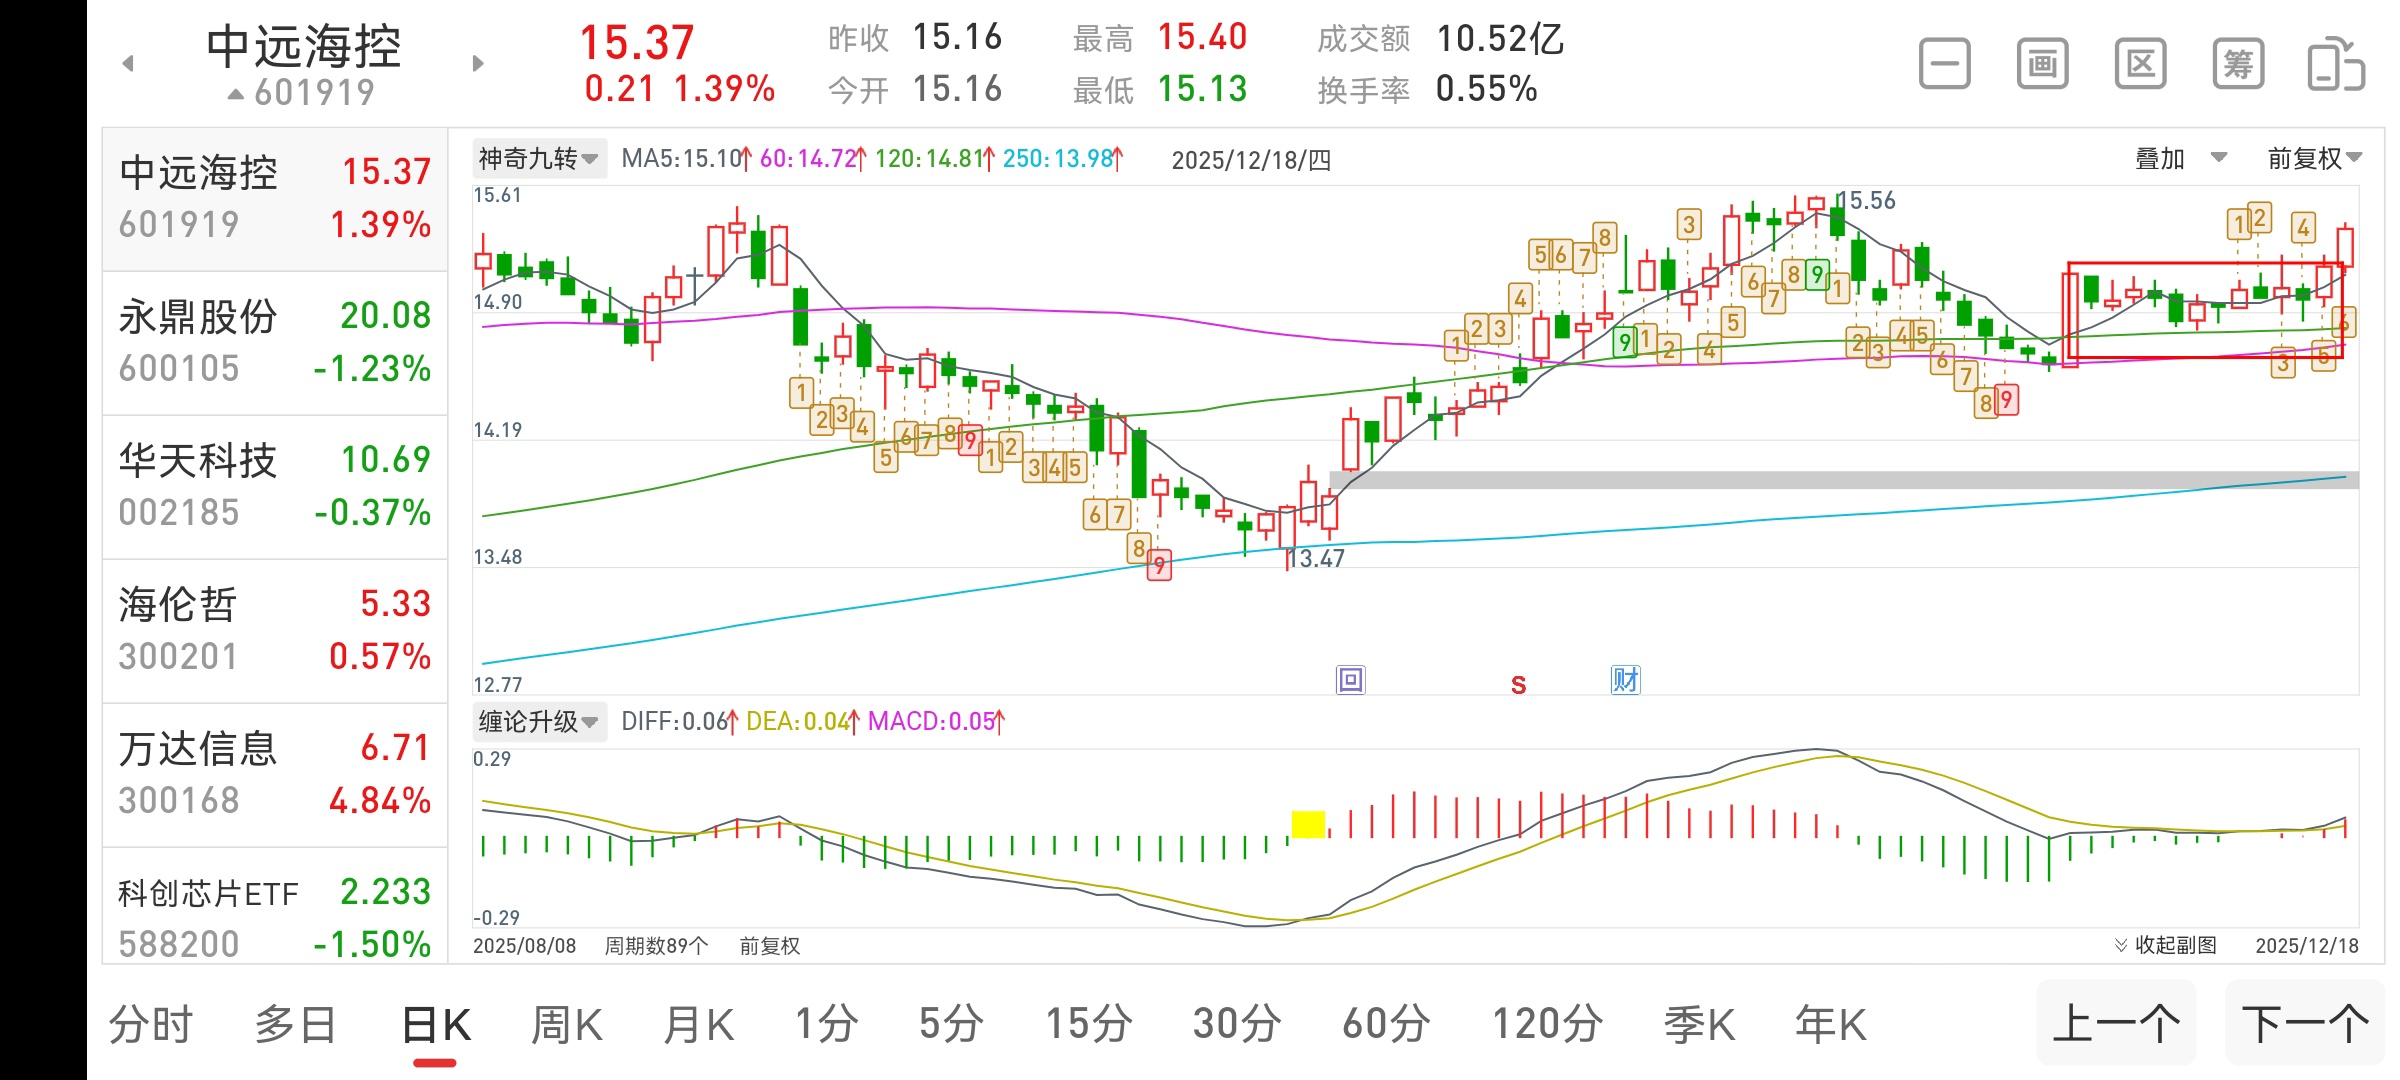The image size is (2400, 1080).
Task: Open the 缠论升级 indicator dropdown
Action: click(x=538, y=721)
